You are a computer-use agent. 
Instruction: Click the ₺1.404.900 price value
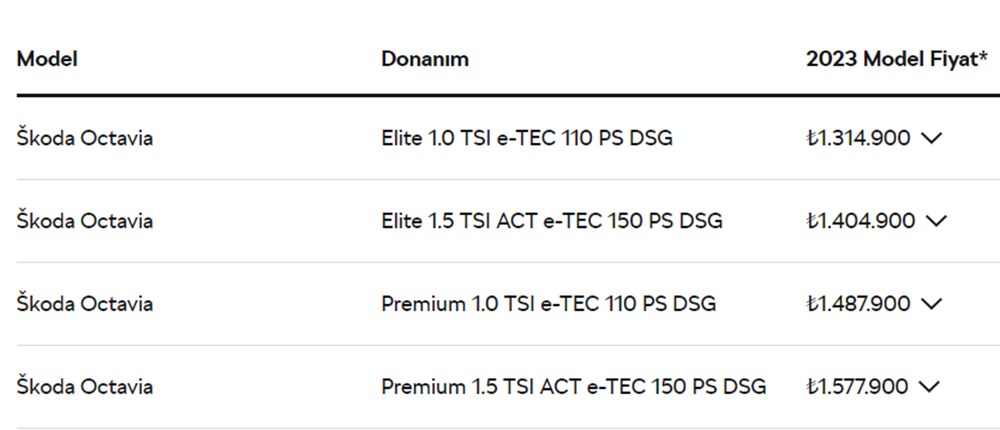[x=860, y=221]
